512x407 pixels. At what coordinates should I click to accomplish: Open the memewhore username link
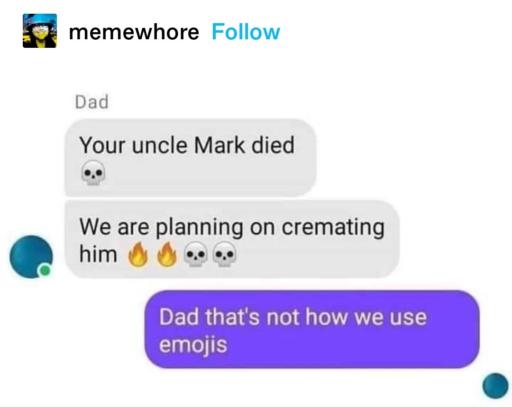coord(134,32)
